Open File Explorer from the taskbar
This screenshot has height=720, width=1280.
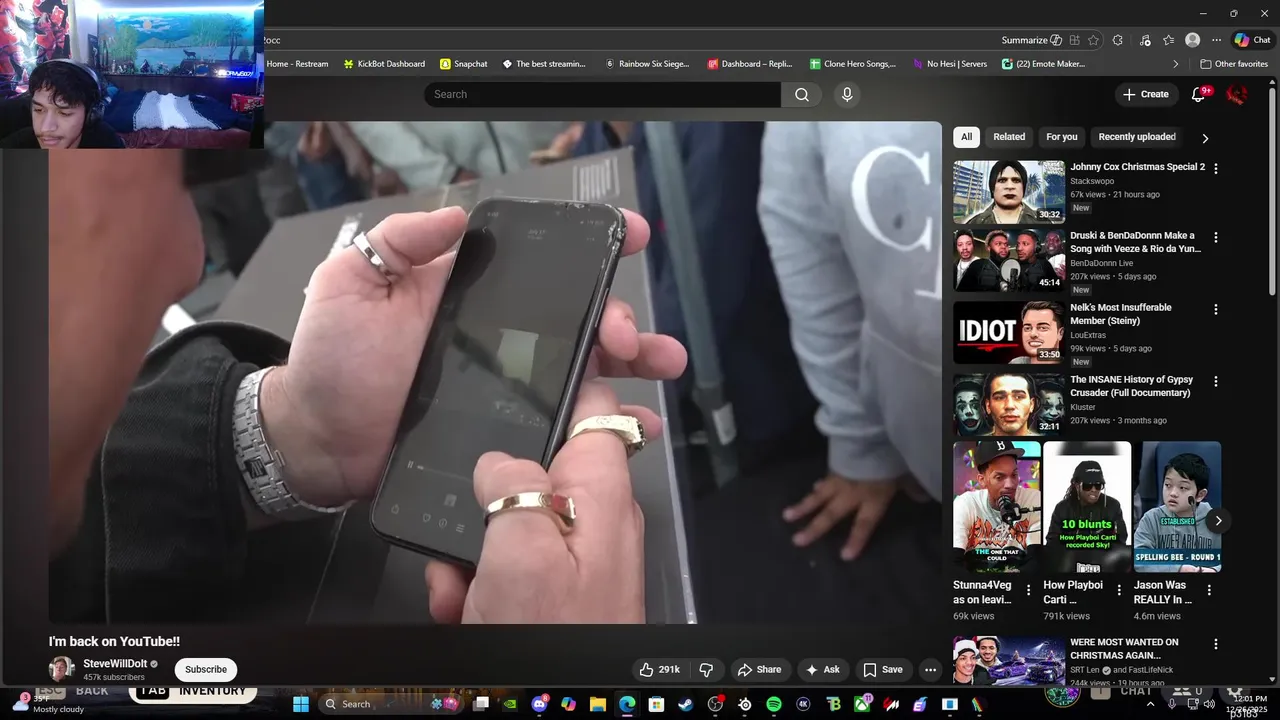(598, 704)
